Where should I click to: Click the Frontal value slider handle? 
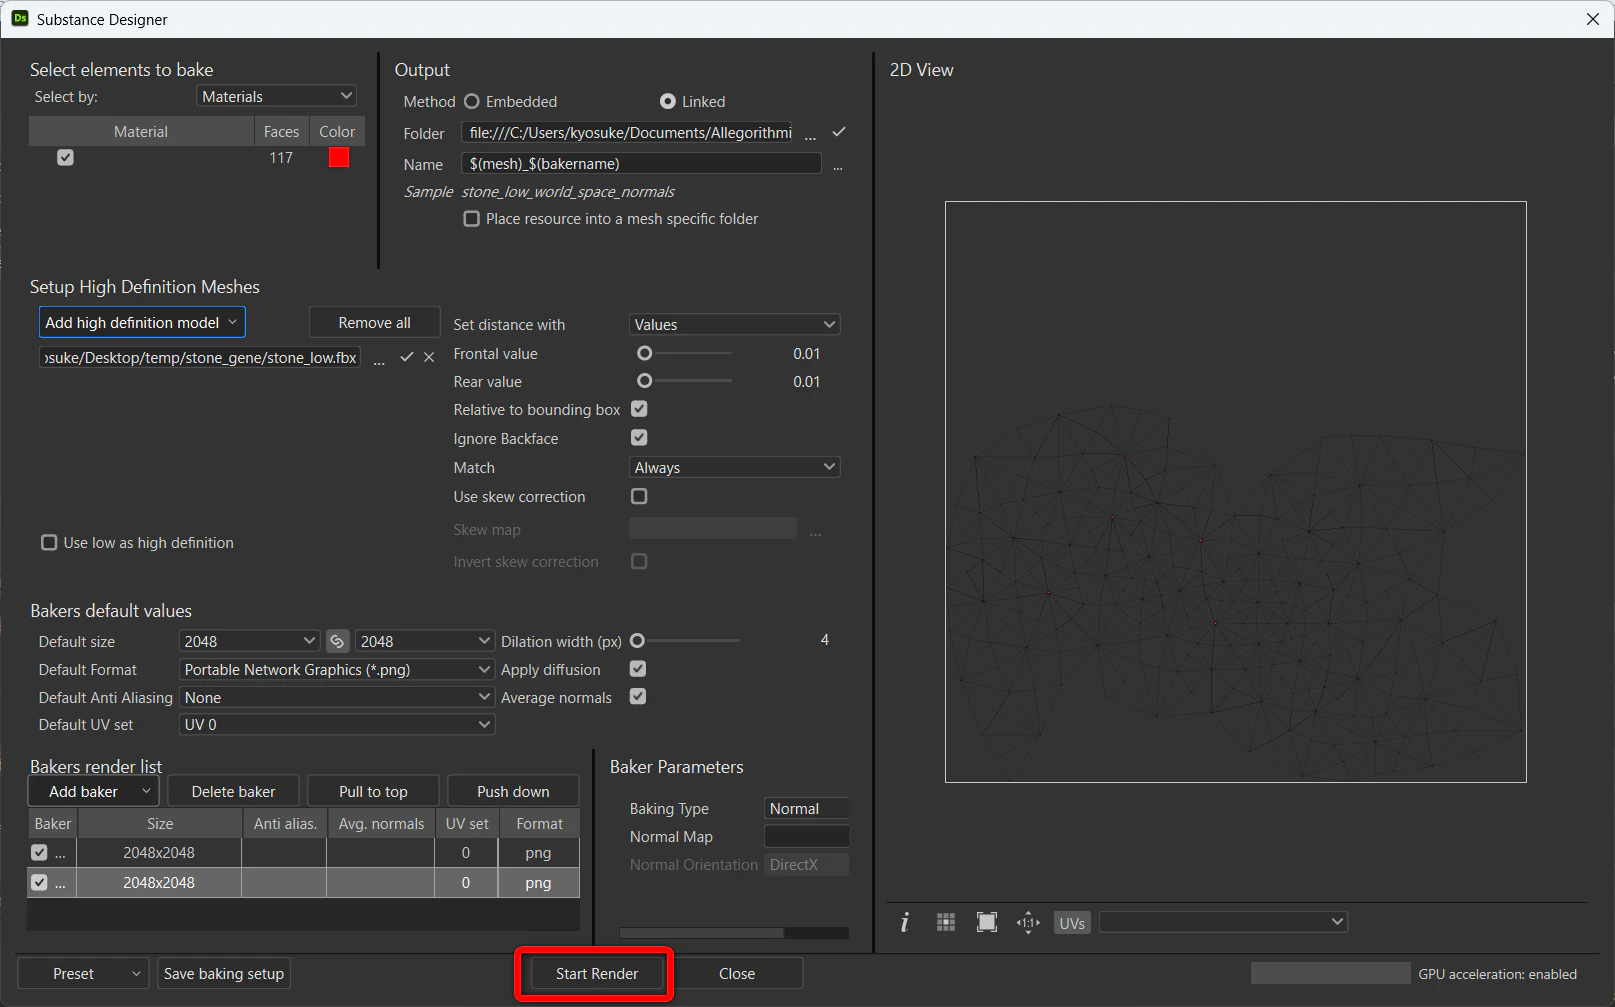point(645,353)
